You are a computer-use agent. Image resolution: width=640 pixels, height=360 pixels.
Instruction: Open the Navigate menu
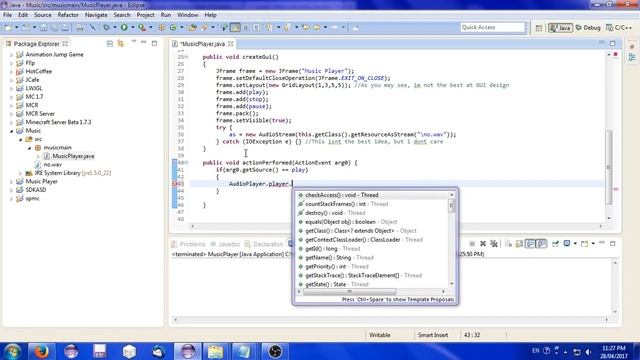click(x=96, y=15)
